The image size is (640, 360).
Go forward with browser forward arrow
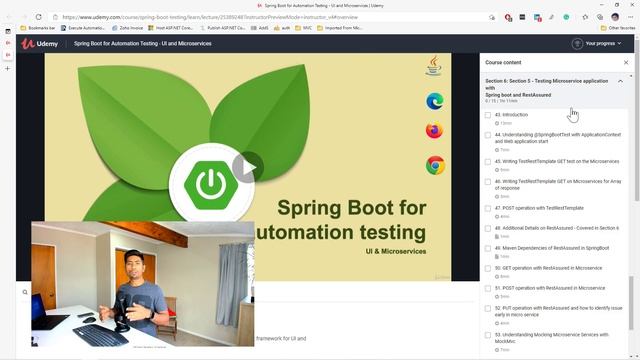click(x=23, y=17)
